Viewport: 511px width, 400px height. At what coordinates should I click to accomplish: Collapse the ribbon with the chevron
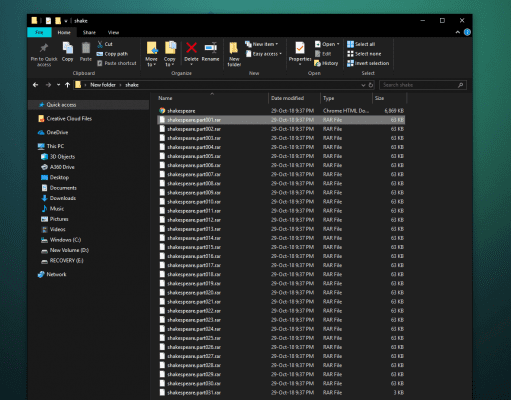tap(458, 32)
